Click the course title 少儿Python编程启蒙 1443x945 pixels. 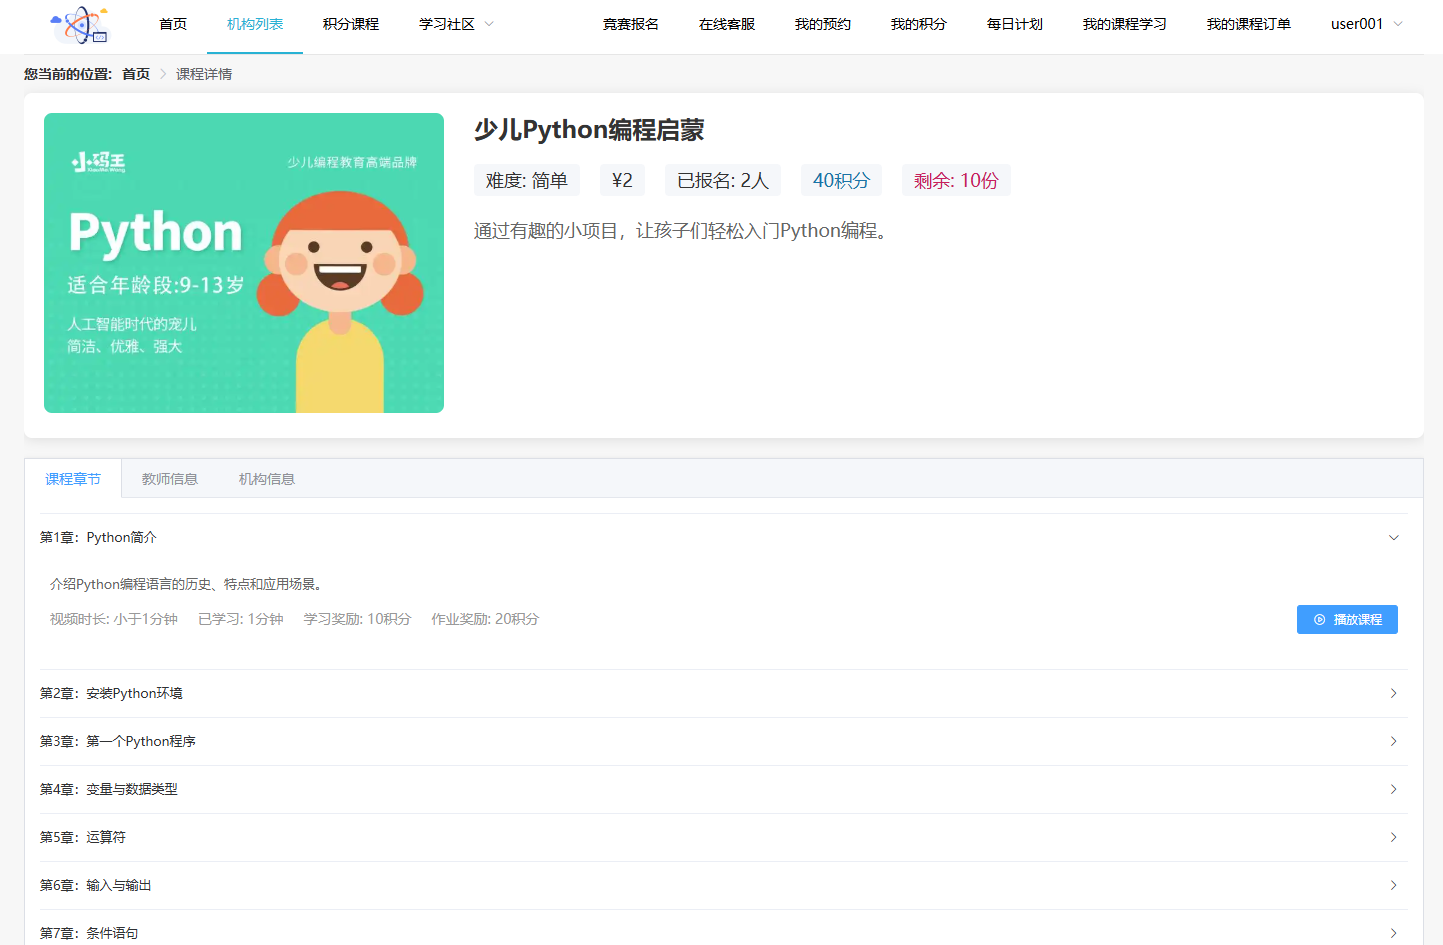point(589,130)
